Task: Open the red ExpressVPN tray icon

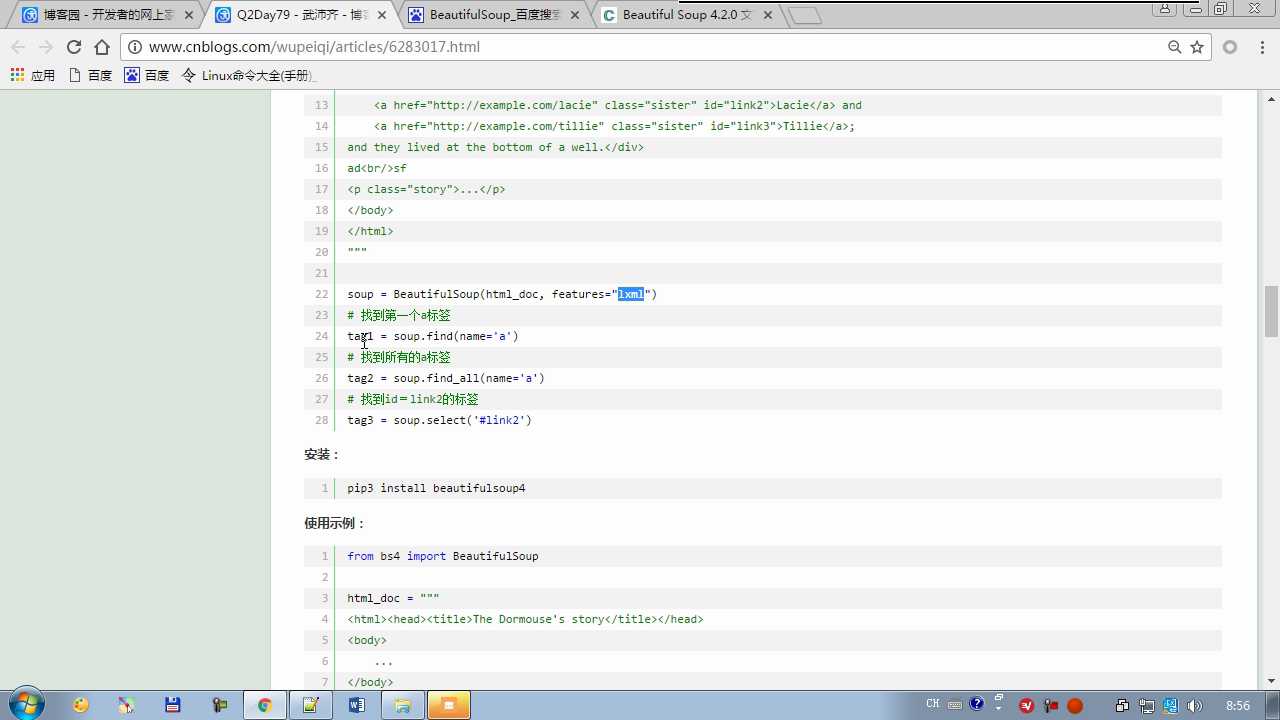Action: (x=1027, y=705)
